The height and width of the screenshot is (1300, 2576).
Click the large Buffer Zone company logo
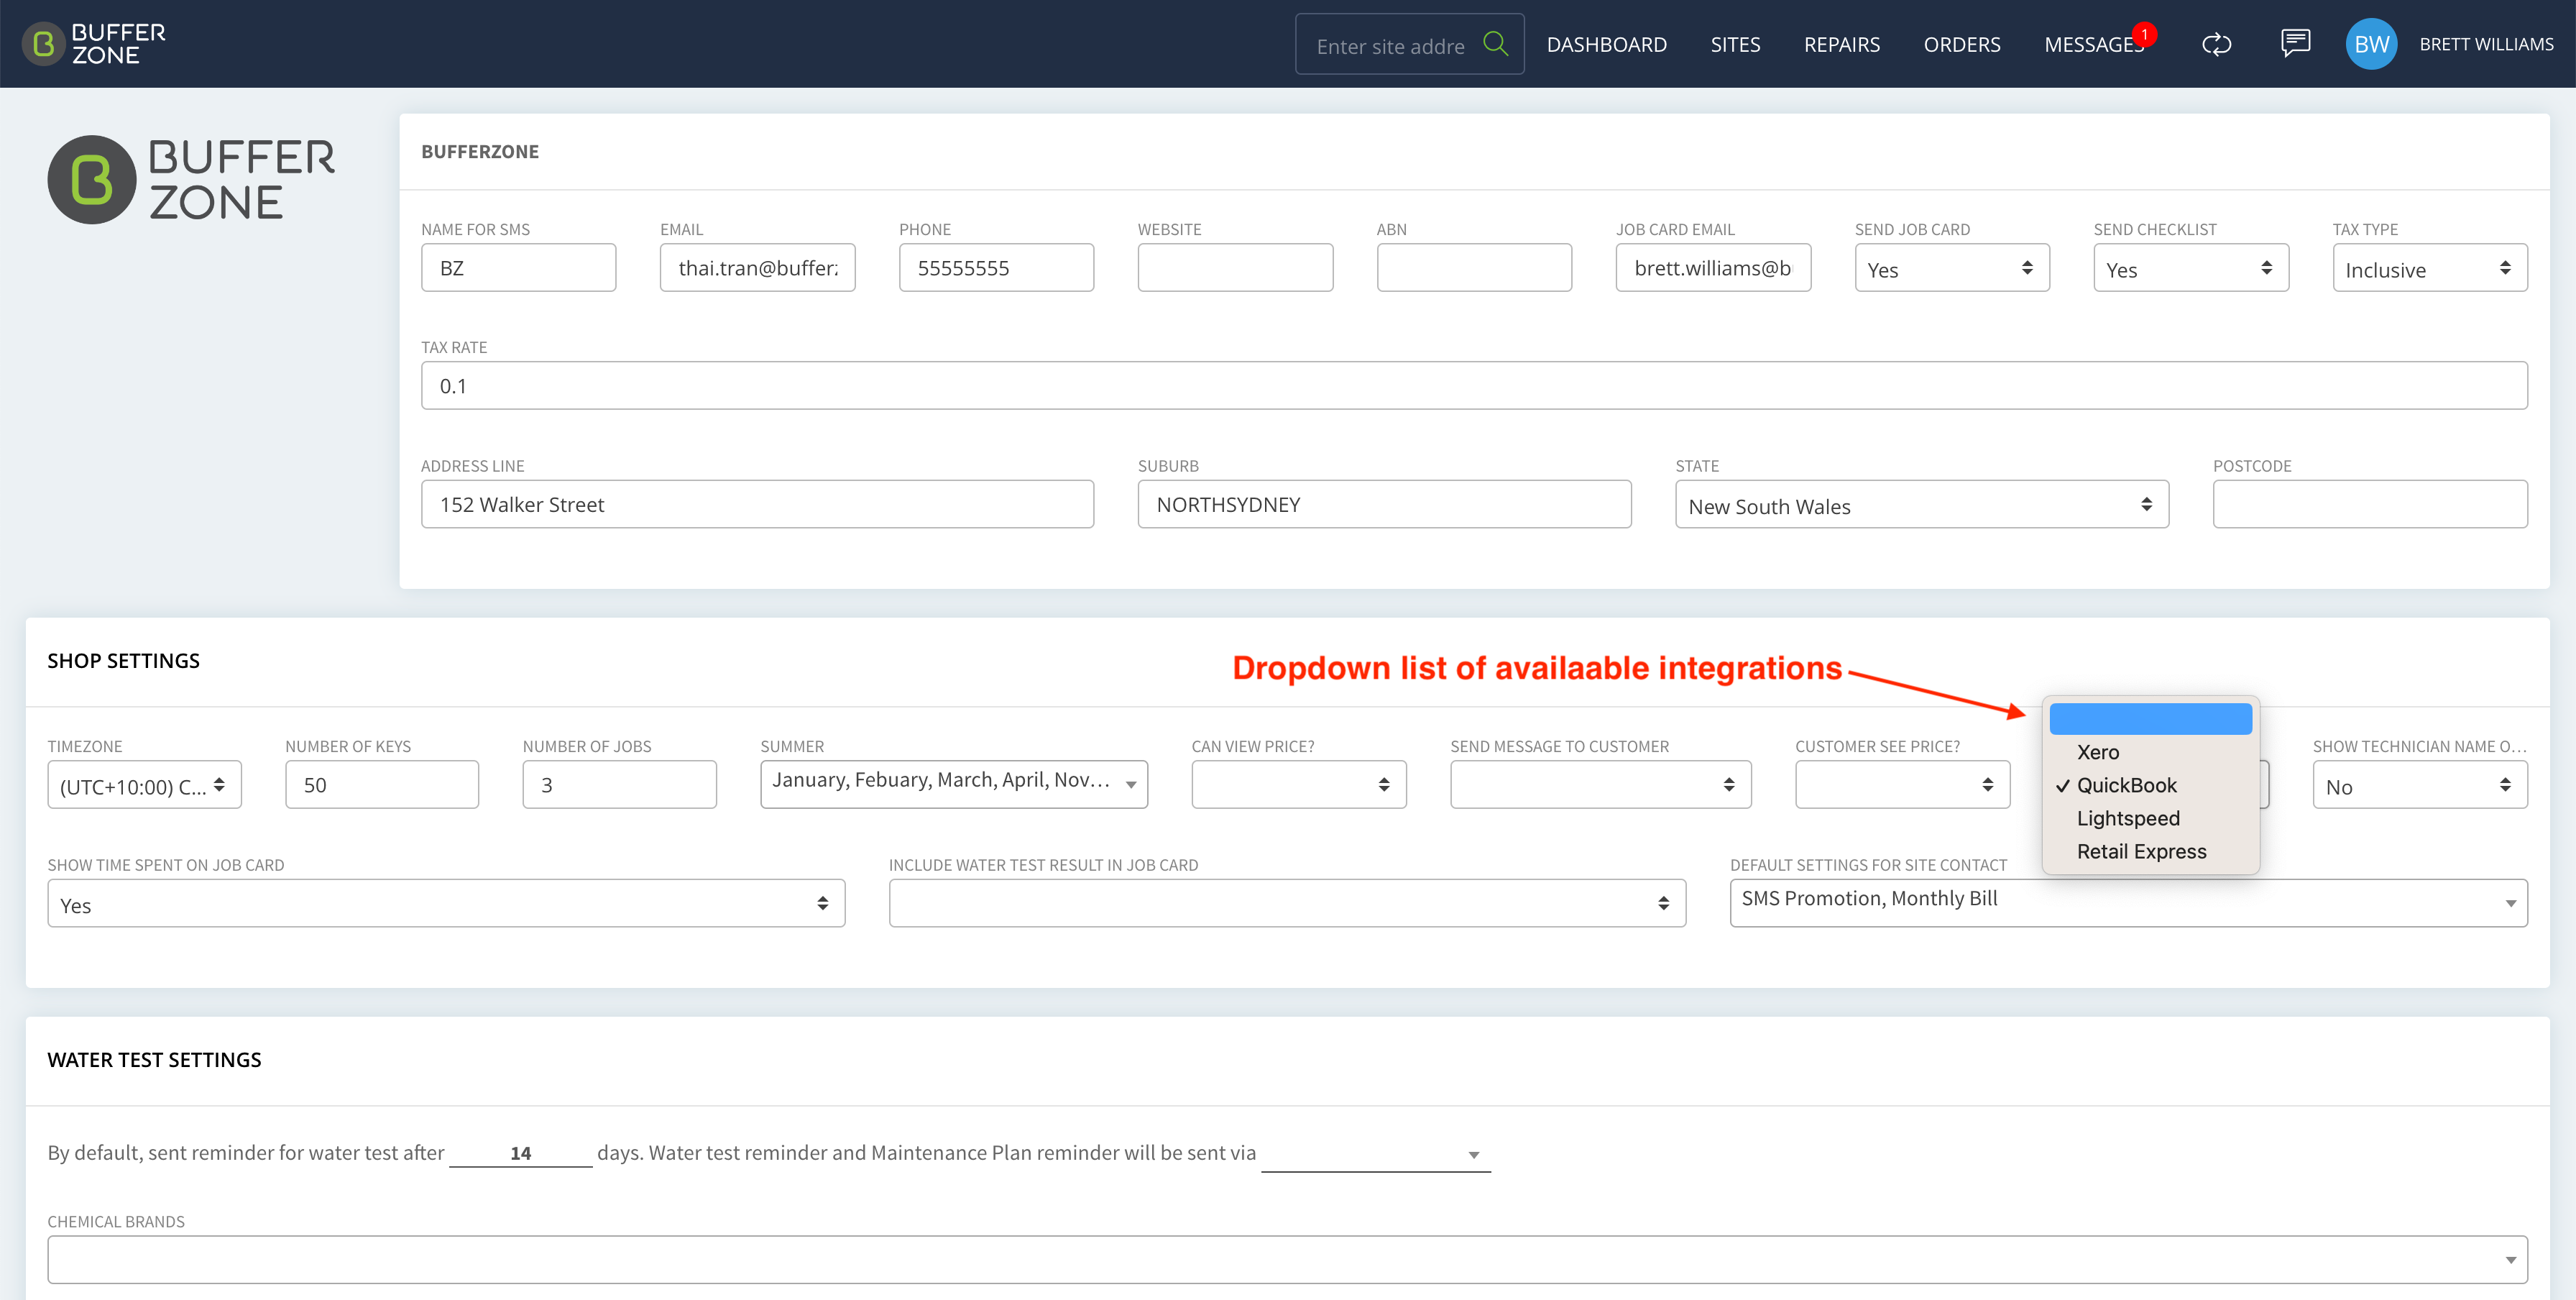pyautogui.click(x=191, y=180)
